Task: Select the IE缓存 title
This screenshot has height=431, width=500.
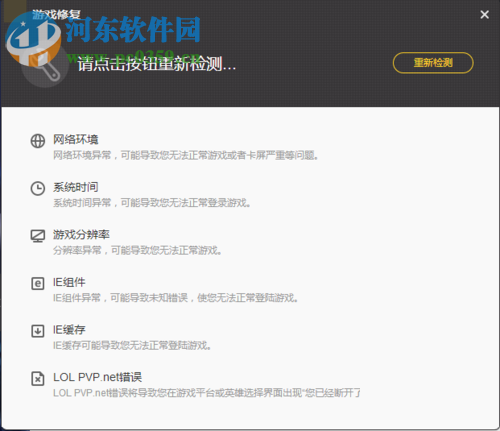Action: click(69, 330)
